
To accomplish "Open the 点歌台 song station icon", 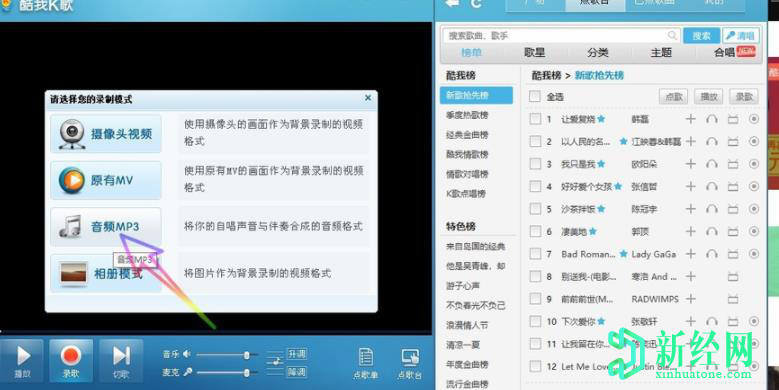I will [x=410, y=363].
